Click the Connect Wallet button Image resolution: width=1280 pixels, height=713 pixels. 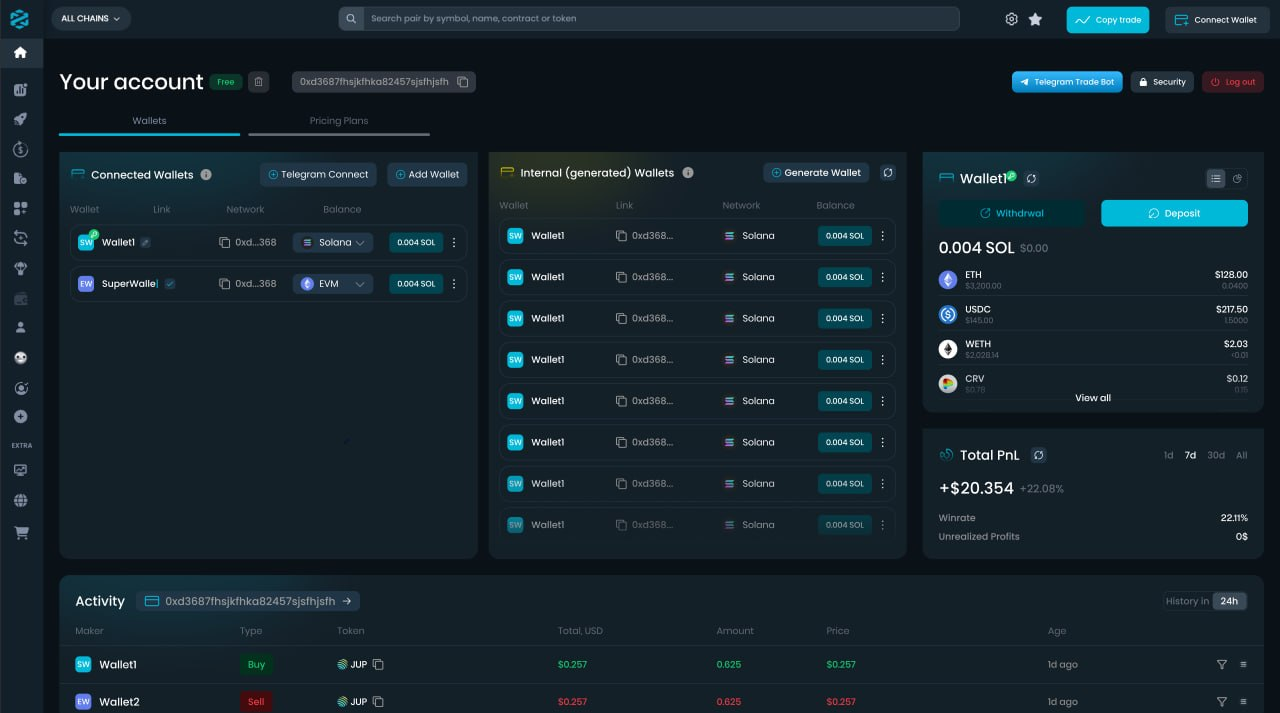click(1217, 20)
